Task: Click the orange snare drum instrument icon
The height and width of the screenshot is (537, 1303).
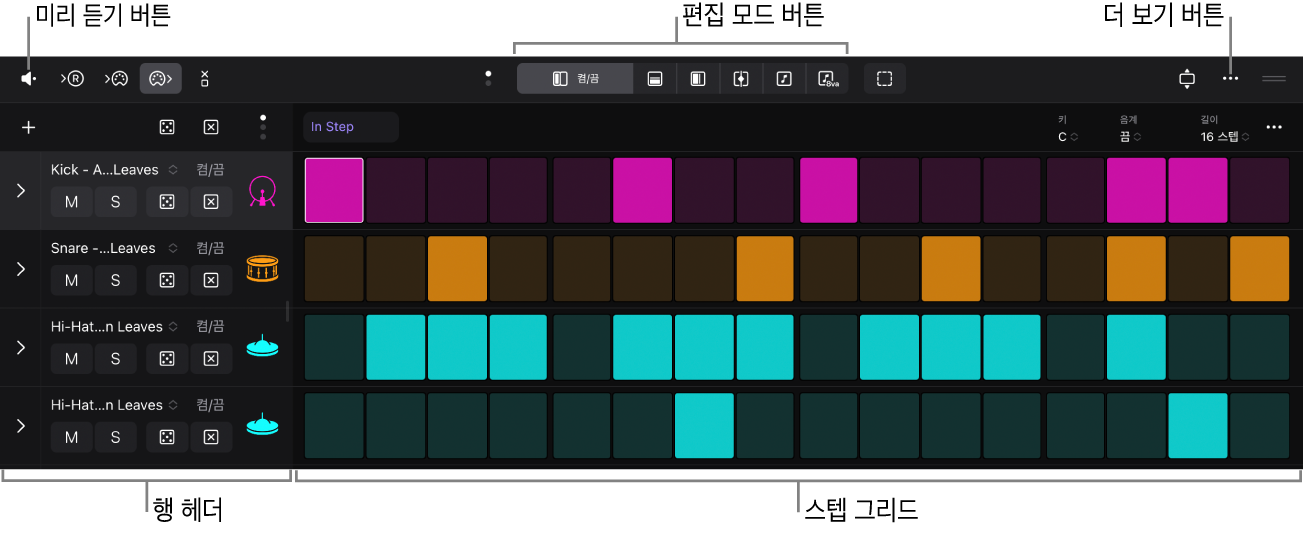Action: tap(262, 269)
